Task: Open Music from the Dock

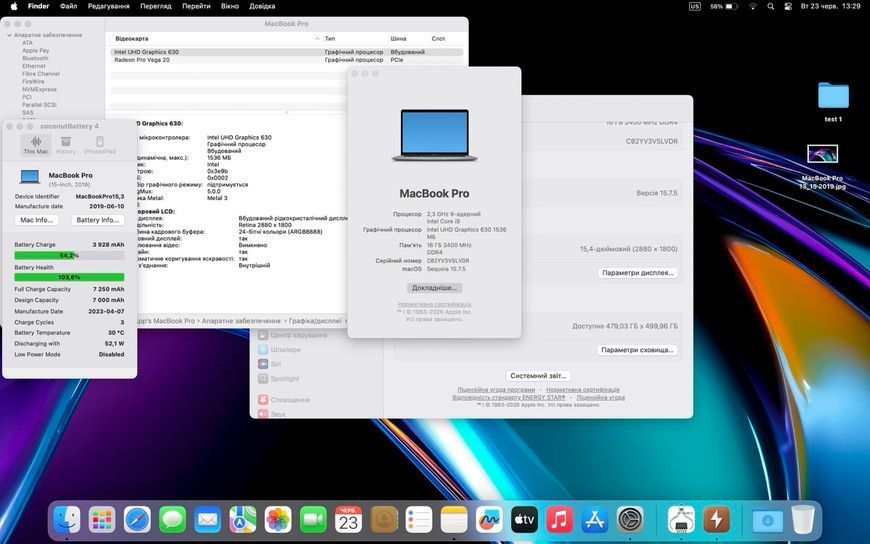Action: tap(559, 520)
